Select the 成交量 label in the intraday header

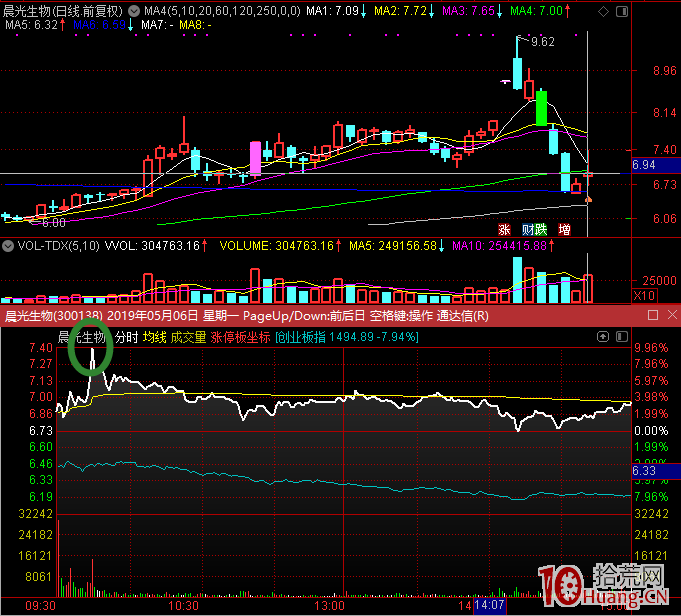coord(188,337)
